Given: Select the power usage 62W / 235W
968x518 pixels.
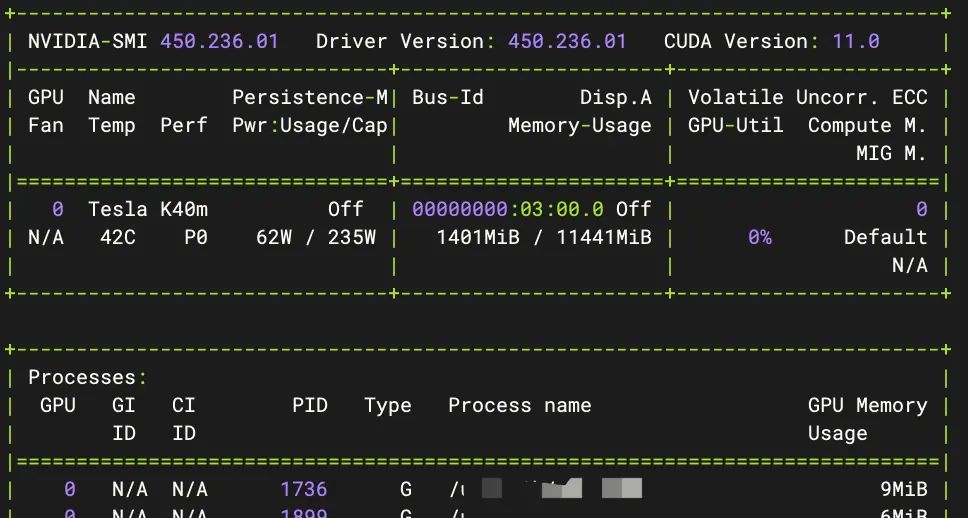Looking at the screenshot, I should 316,237.
